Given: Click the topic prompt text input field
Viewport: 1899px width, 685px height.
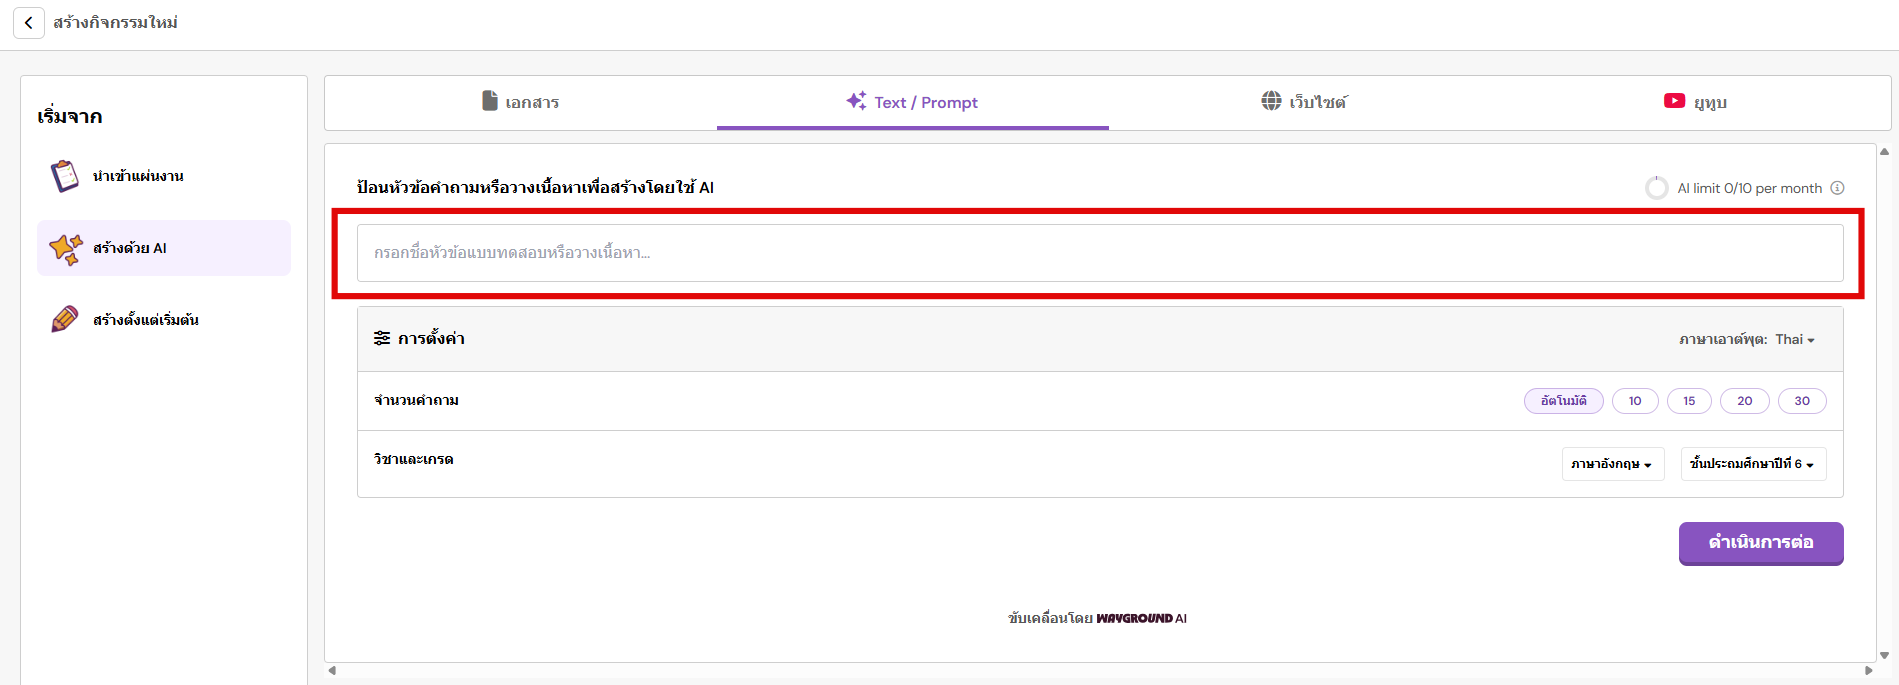Looking at the screenshot, I should point(1099,253).
